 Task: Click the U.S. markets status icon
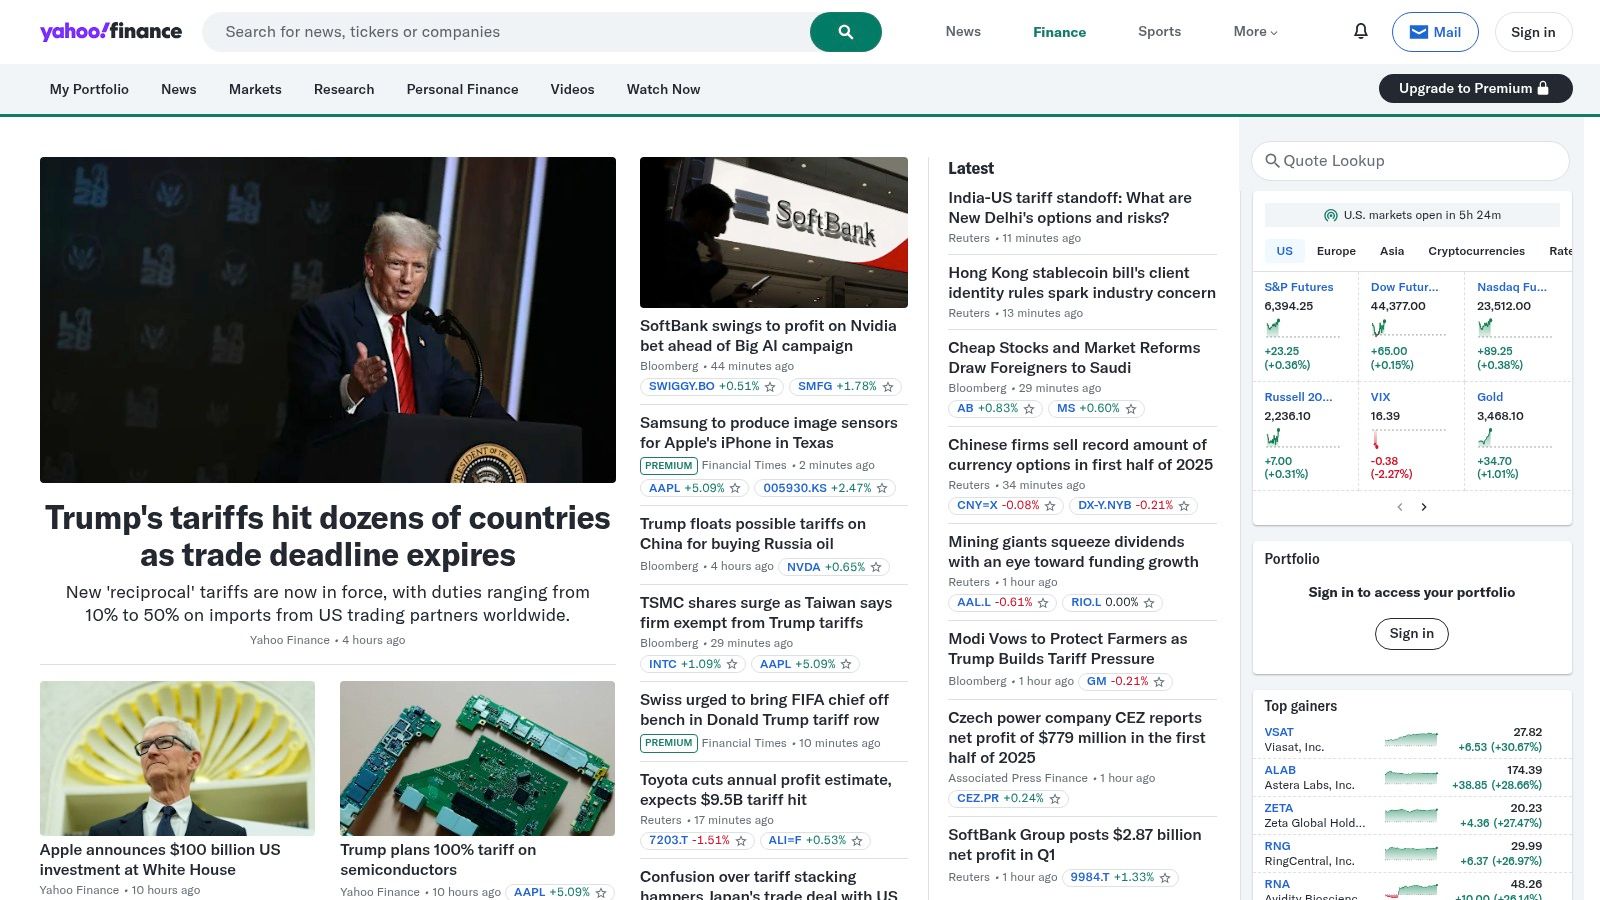(1331, 215)
